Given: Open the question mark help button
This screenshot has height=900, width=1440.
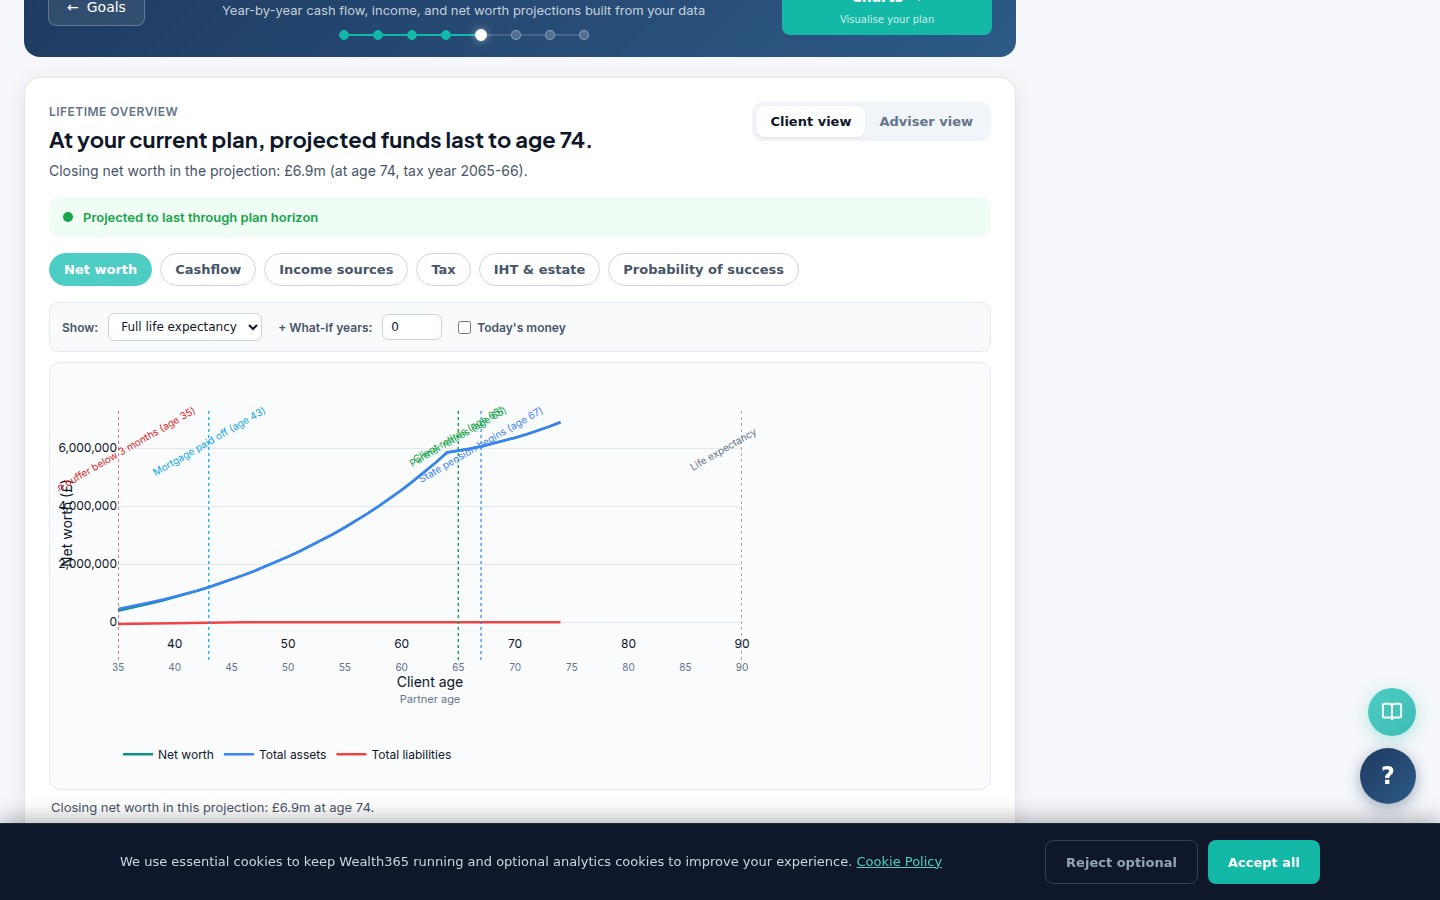Looking at the screenshot, I should tap(1388, 776).
